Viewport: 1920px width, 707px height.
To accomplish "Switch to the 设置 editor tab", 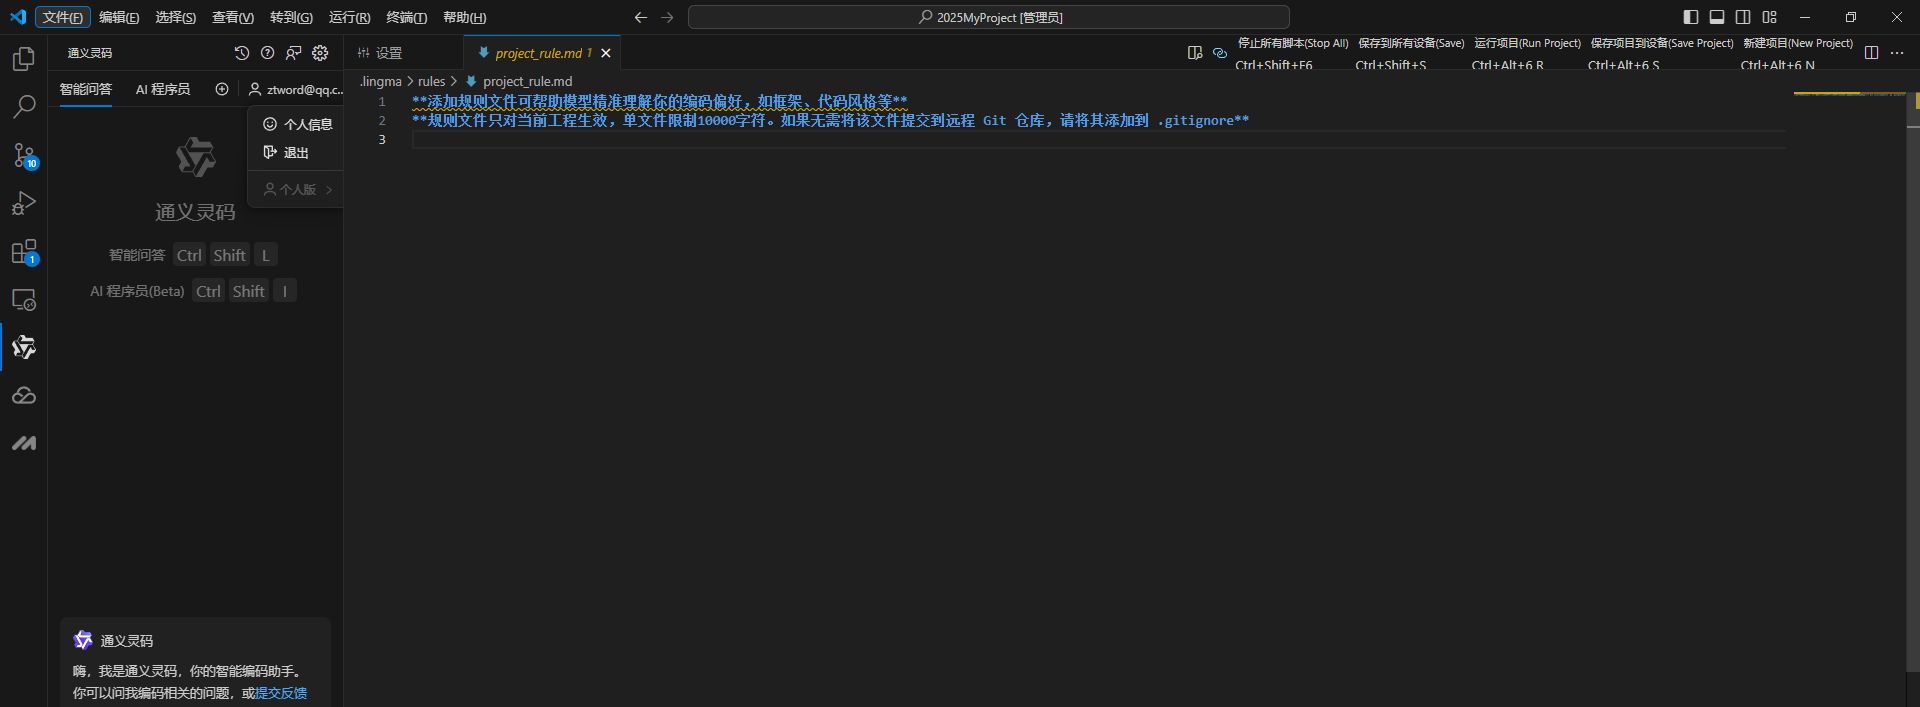I will pyautogui.click(x=389, y=53).
